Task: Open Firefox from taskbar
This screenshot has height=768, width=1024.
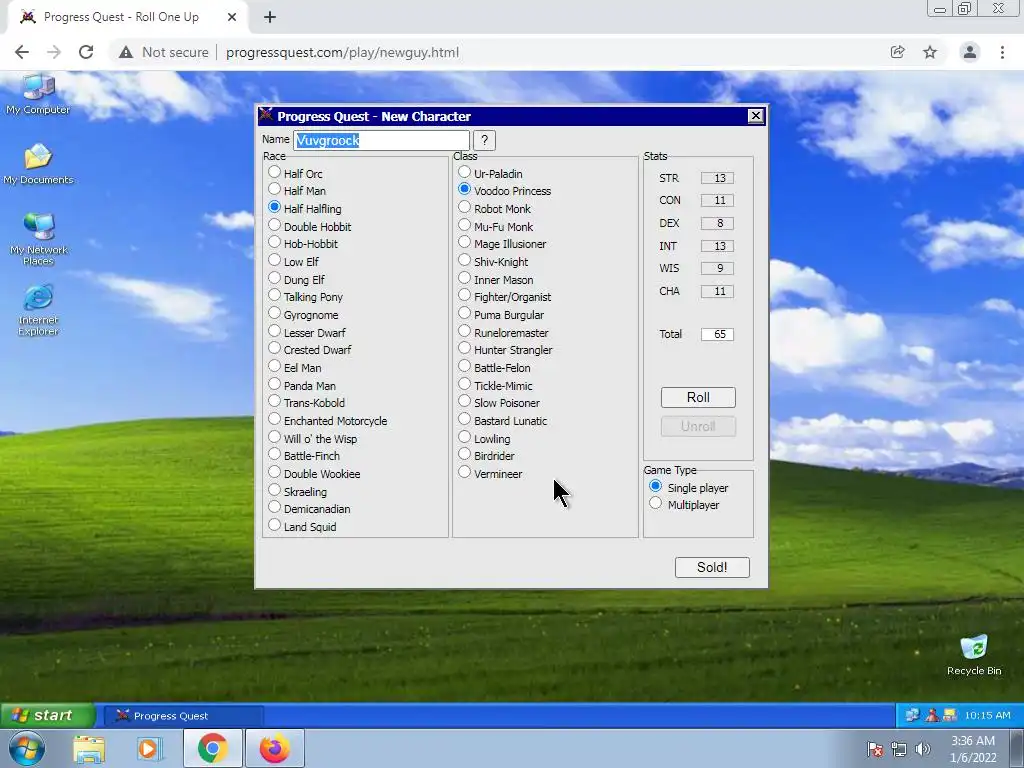Action: click(x=274, y=748)
